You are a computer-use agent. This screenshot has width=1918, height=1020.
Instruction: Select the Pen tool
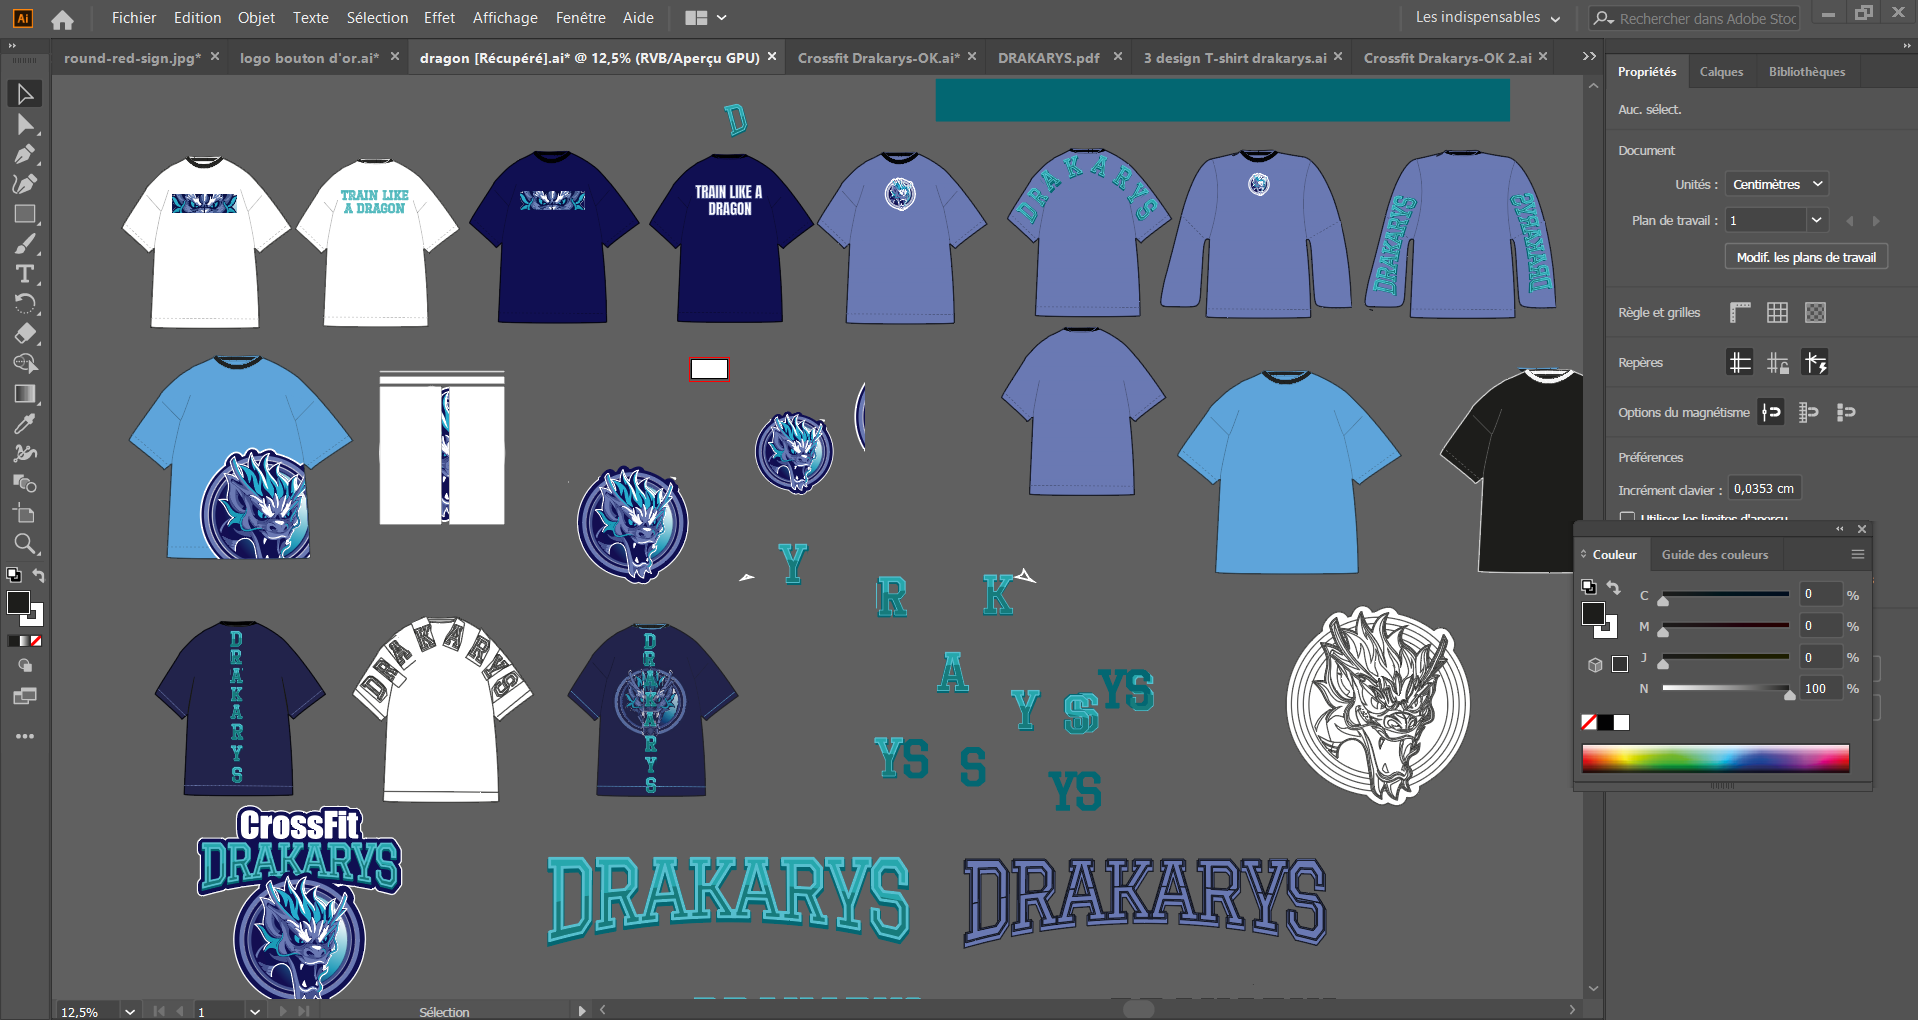click(x=25, y=154)
